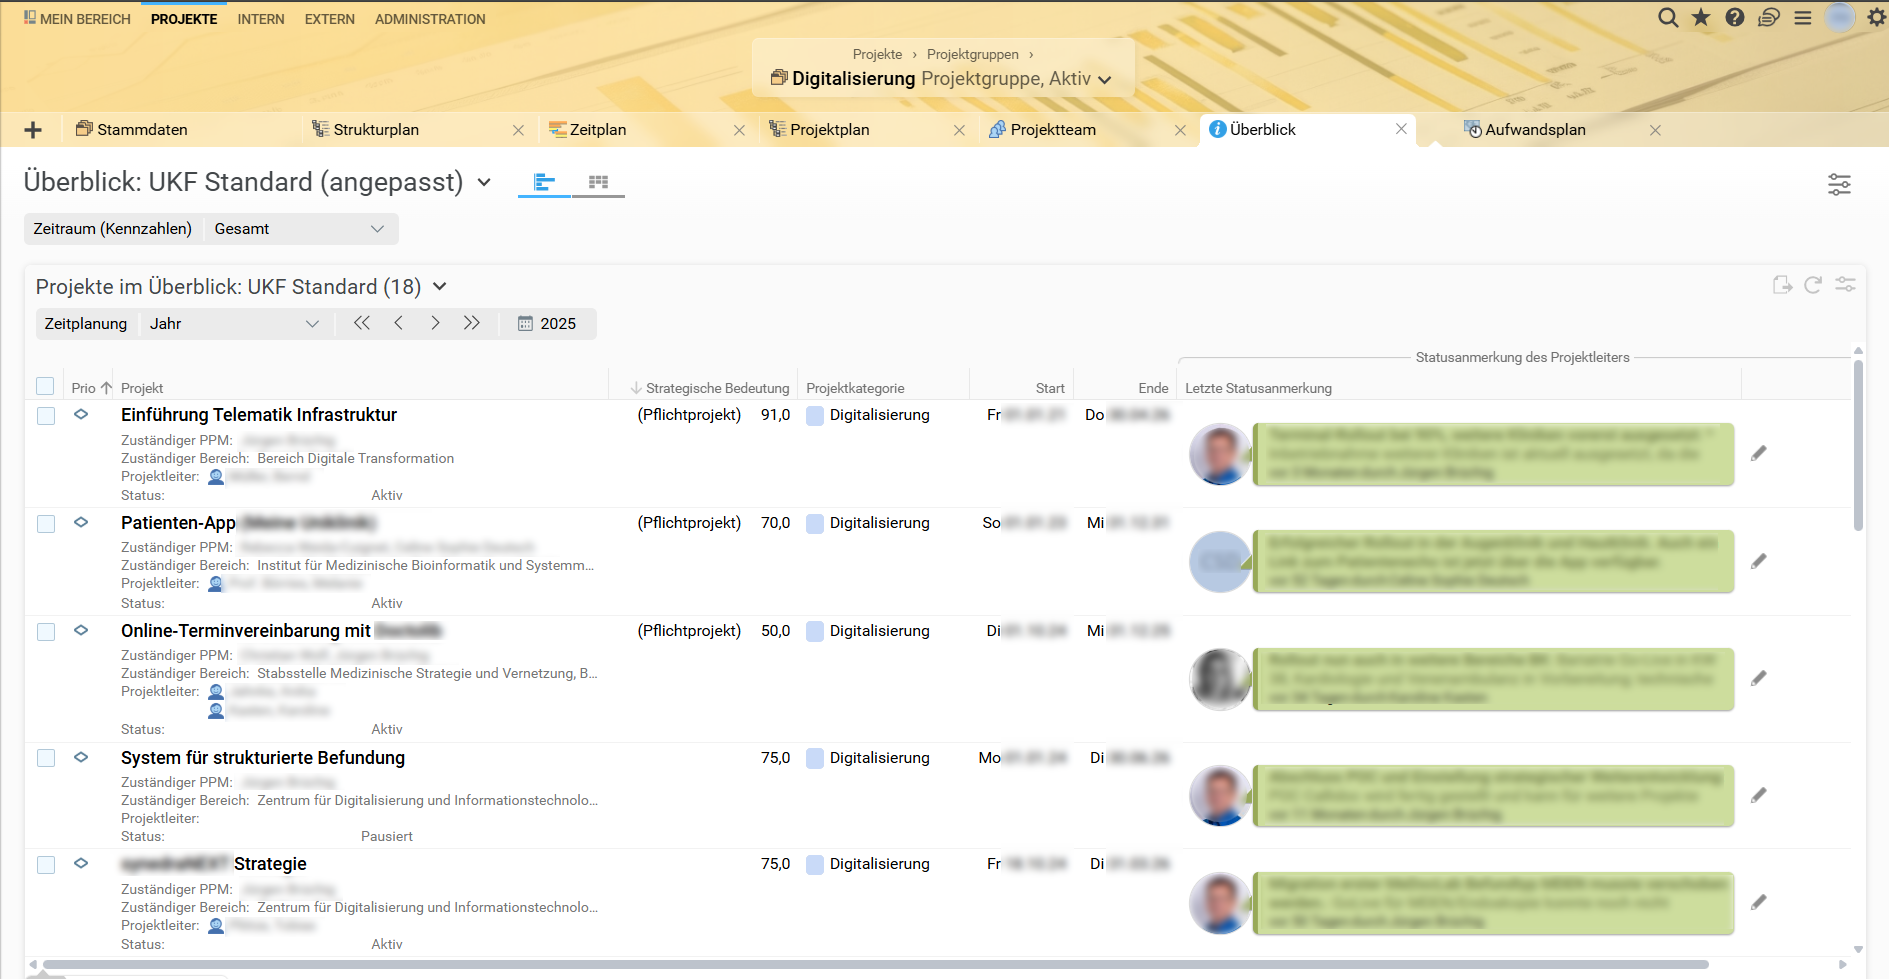
Task: Open the help question mark icon
Action: click(1735, 18)
